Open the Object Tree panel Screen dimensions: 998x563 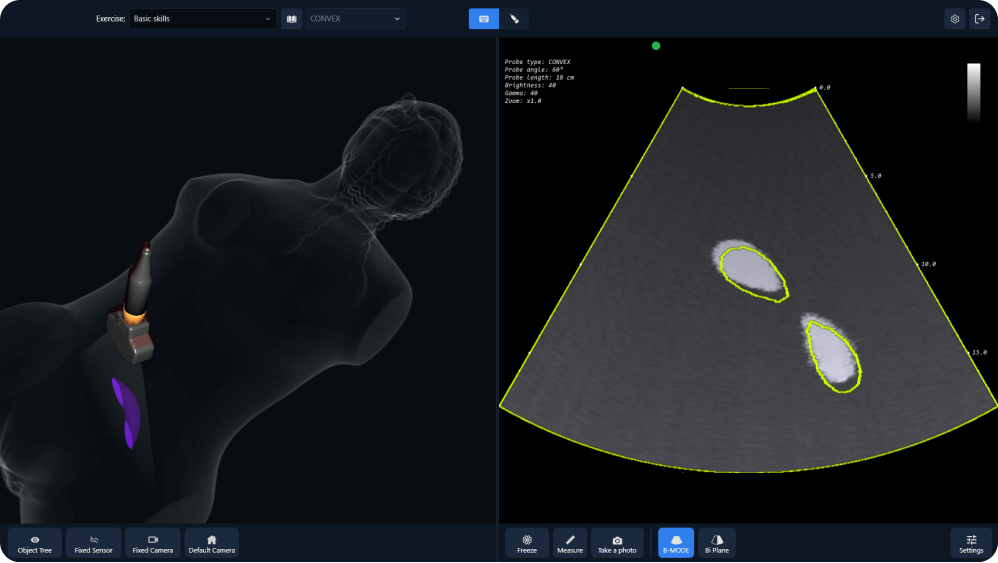tap(35, 543)
